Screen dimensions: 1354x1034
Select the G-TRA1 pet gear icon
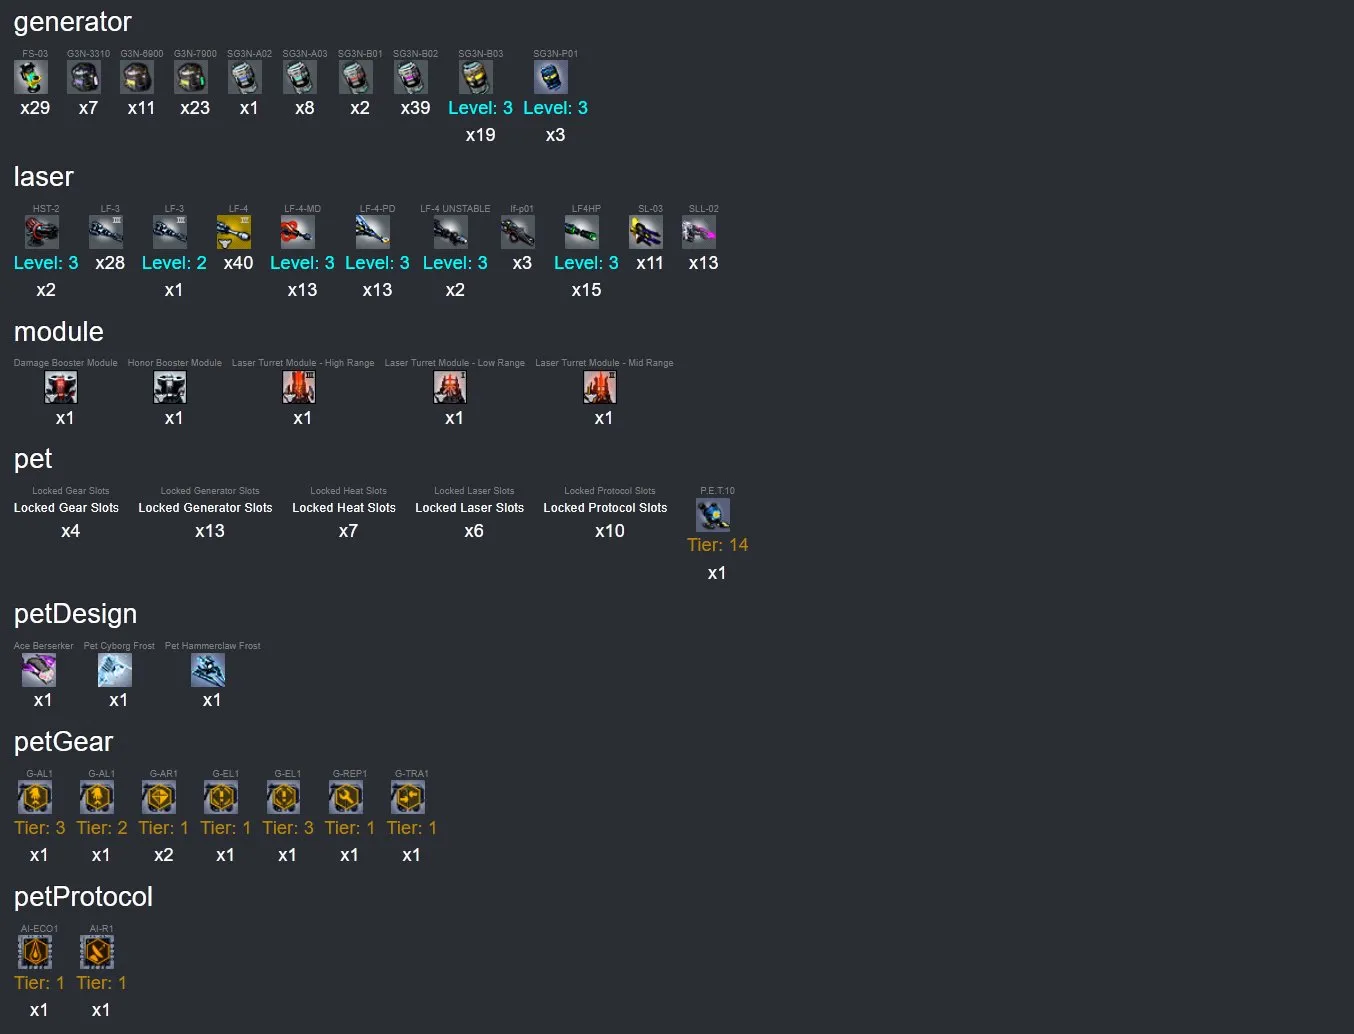(x=408, y=797)
